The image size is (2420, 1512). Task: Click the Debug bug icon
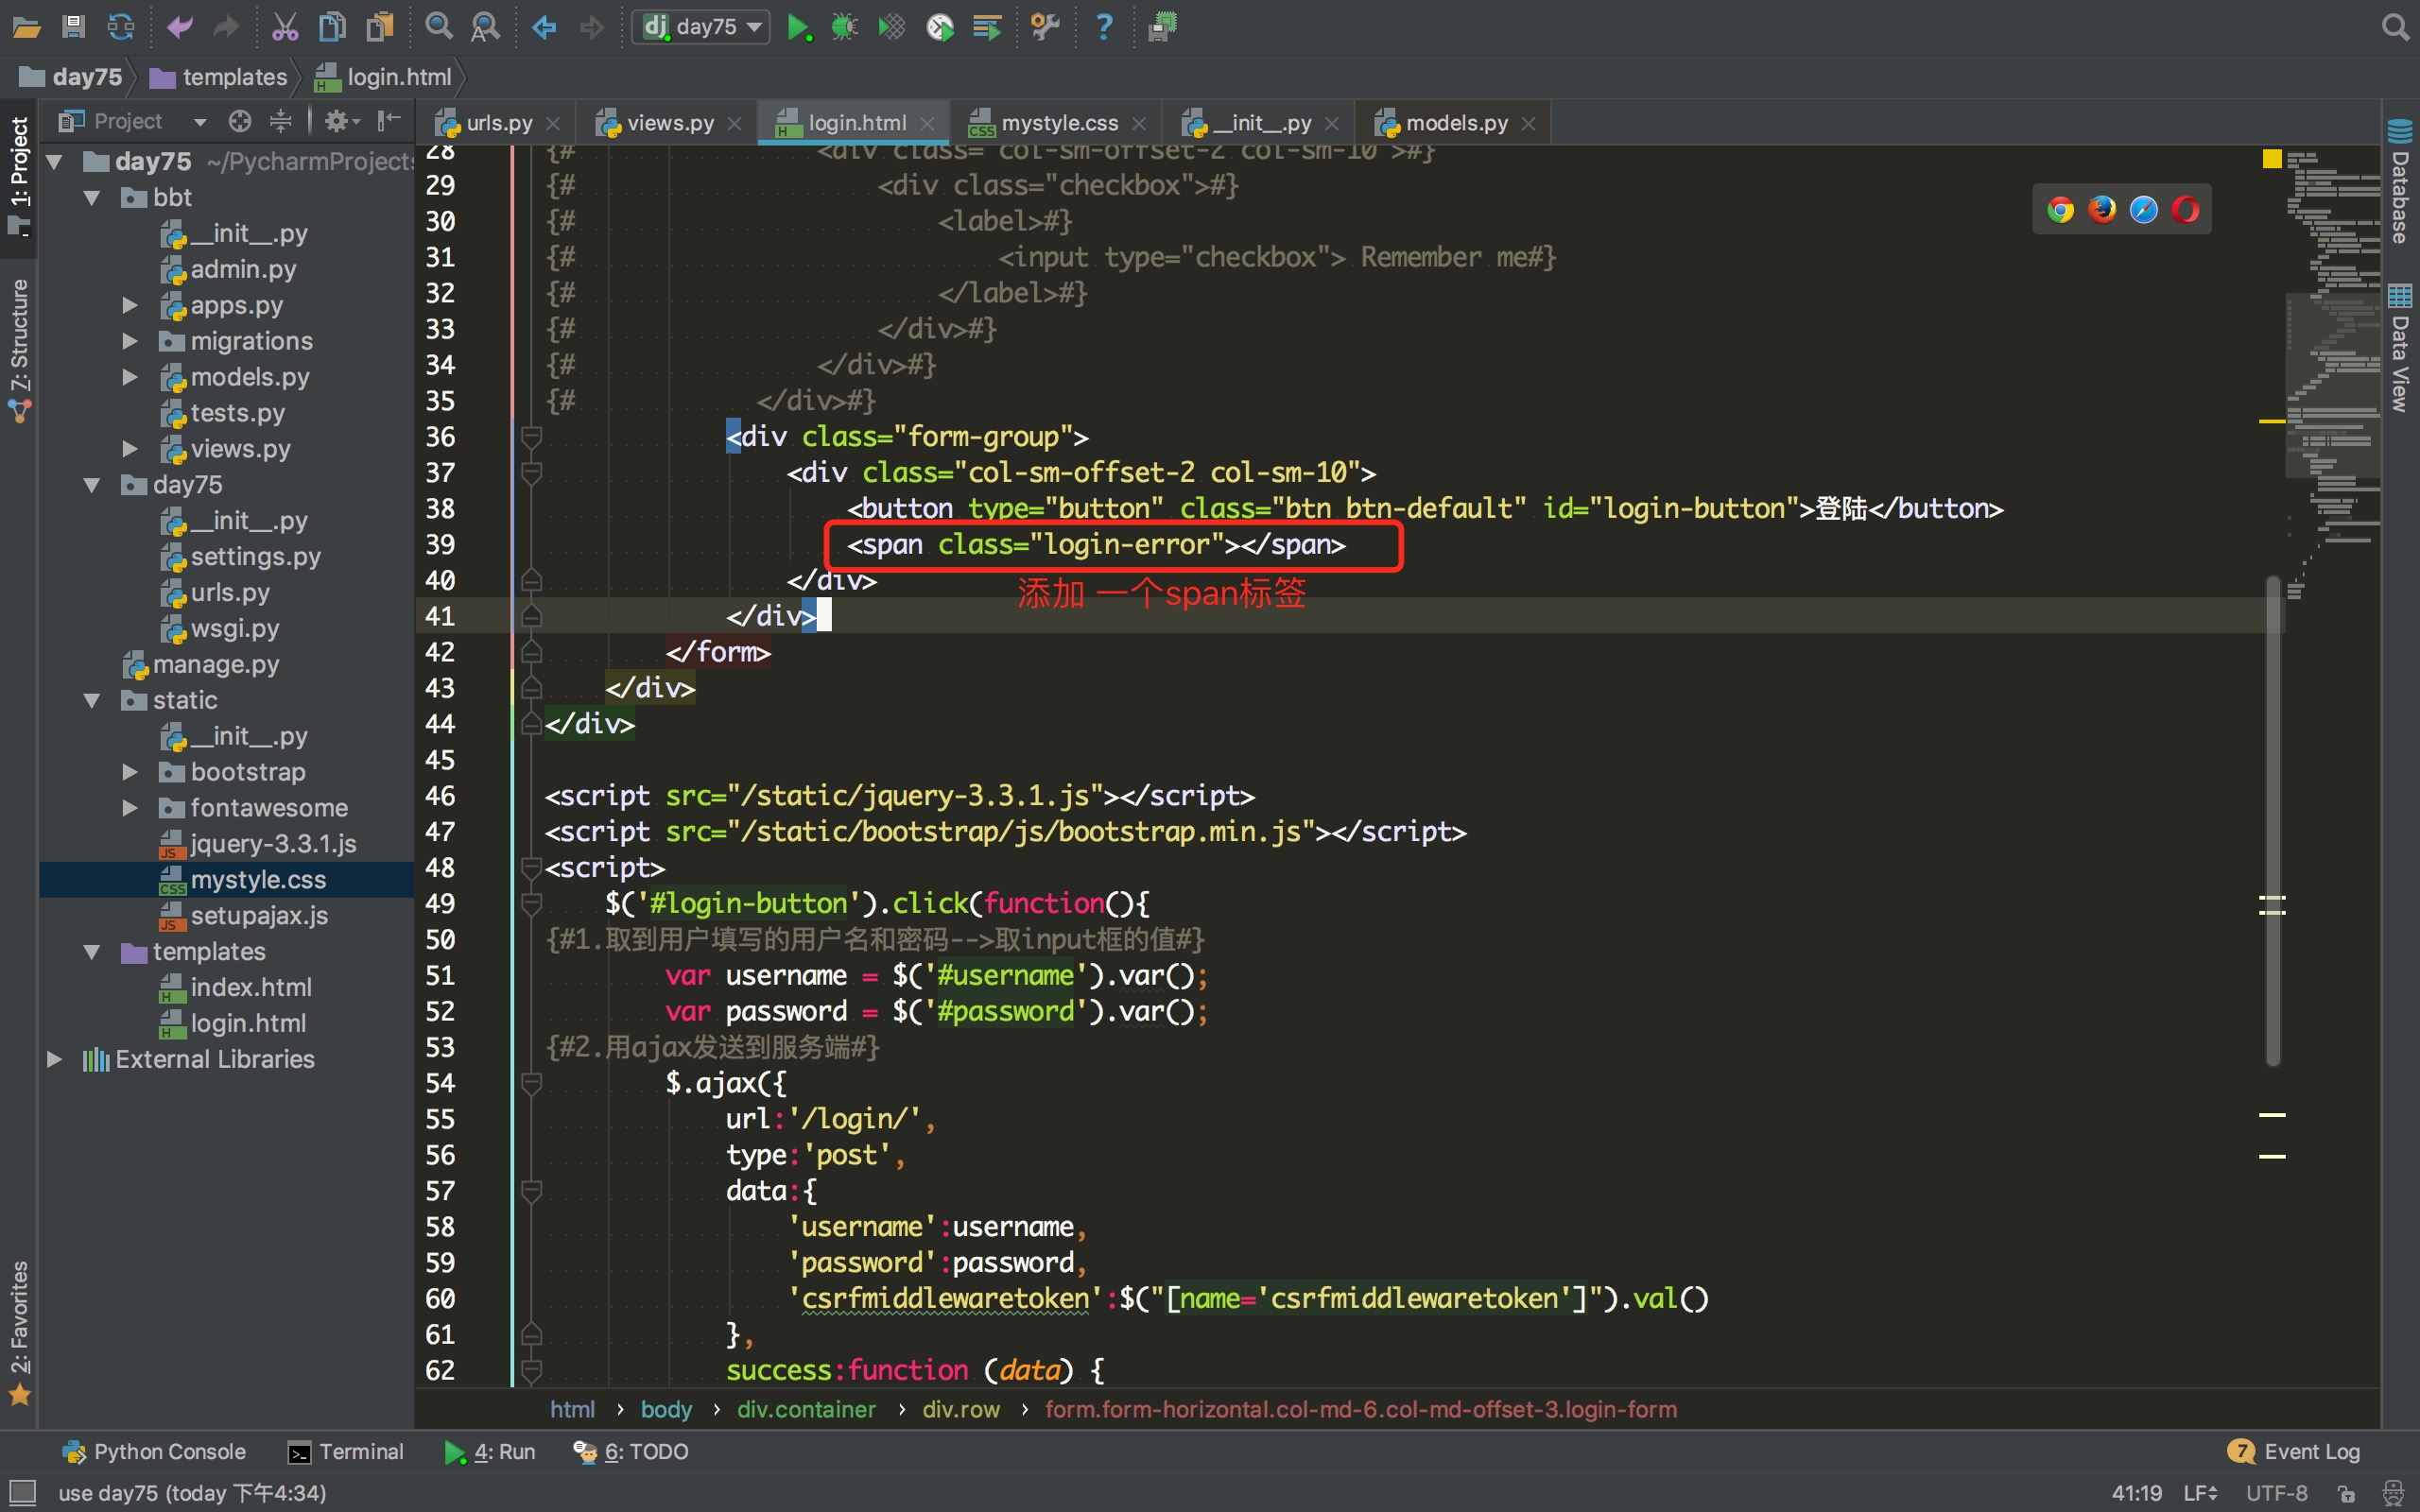tap(844, 27)
